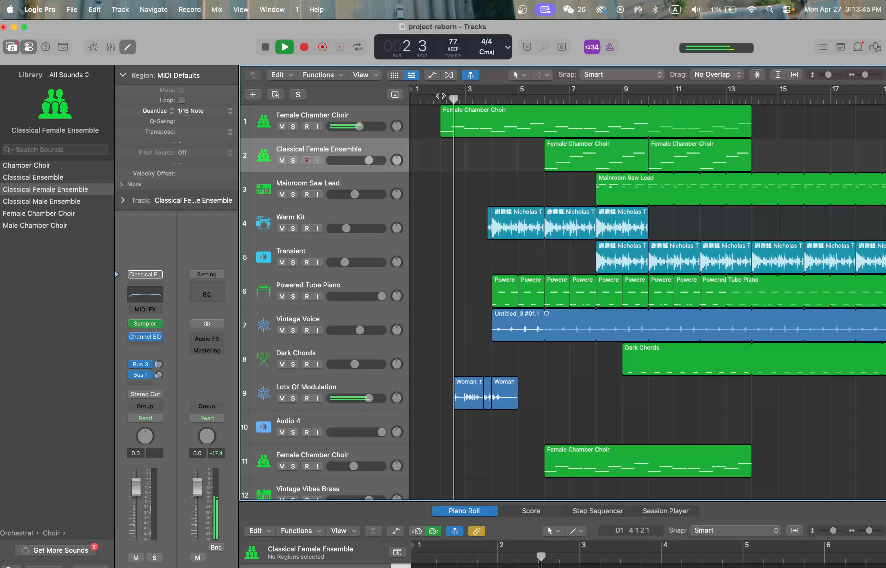Screen dimensions: 886x568
Task: Open the Drag No Overlap dropdown
Action: (717, 75)
